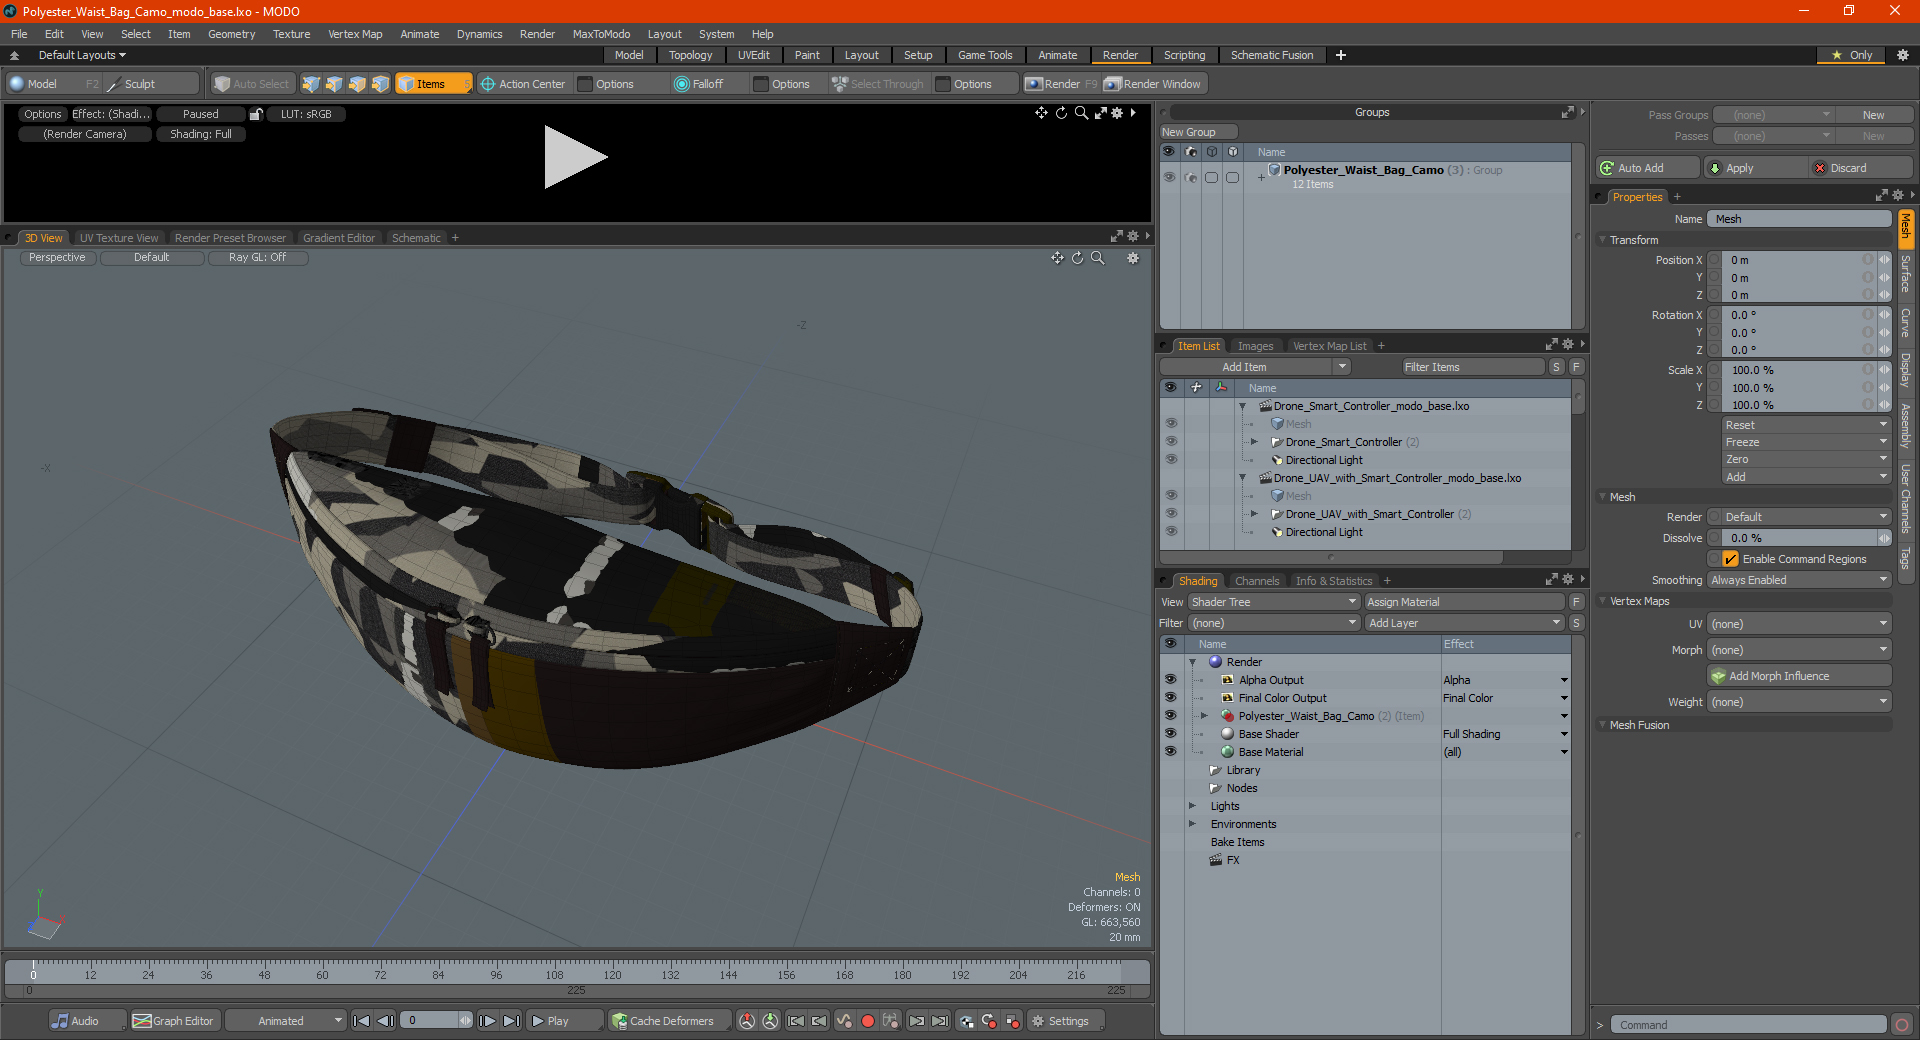Open Smoothing Always Enabled dropdown
Image resolution: width=1920 pixels, height=1040 pixels.
1799,580
